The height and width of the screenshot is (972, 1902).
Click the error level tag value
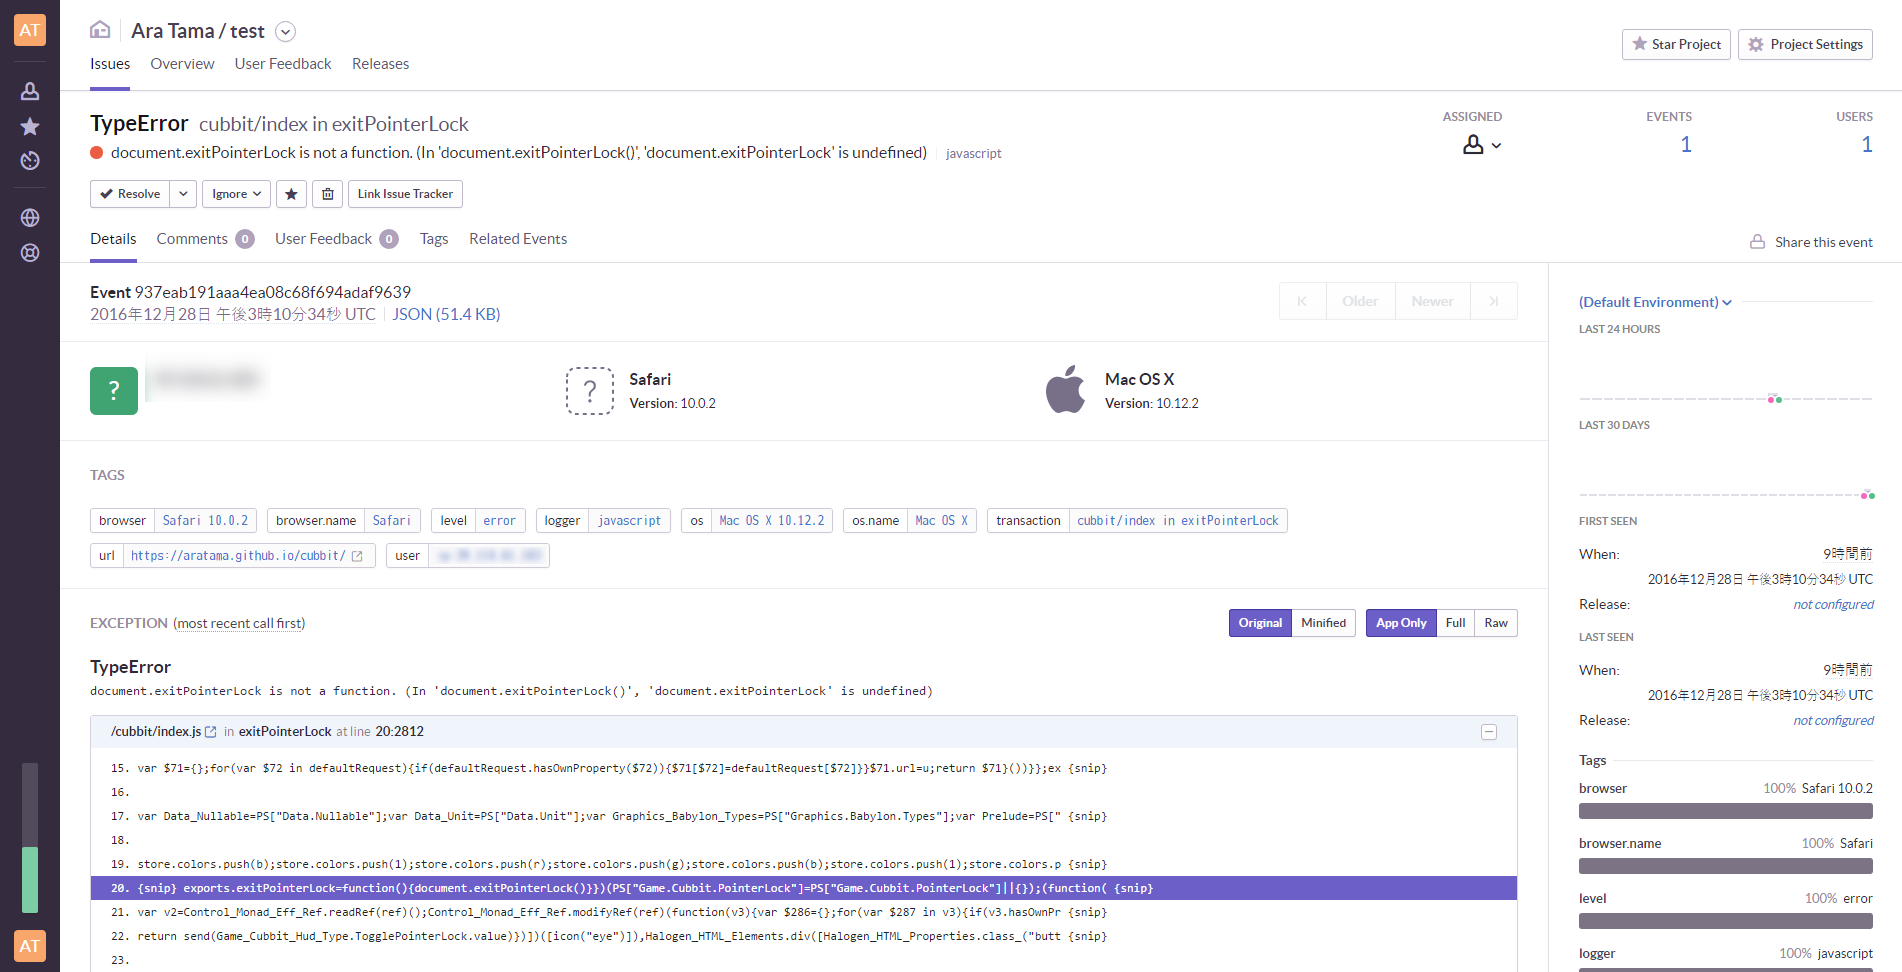pos(499,521)
